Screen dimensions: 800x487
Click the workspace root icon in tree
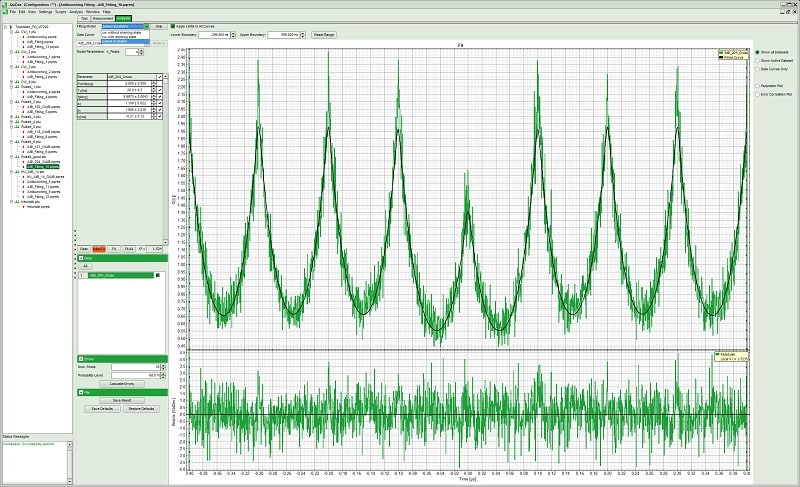point(9,27)
